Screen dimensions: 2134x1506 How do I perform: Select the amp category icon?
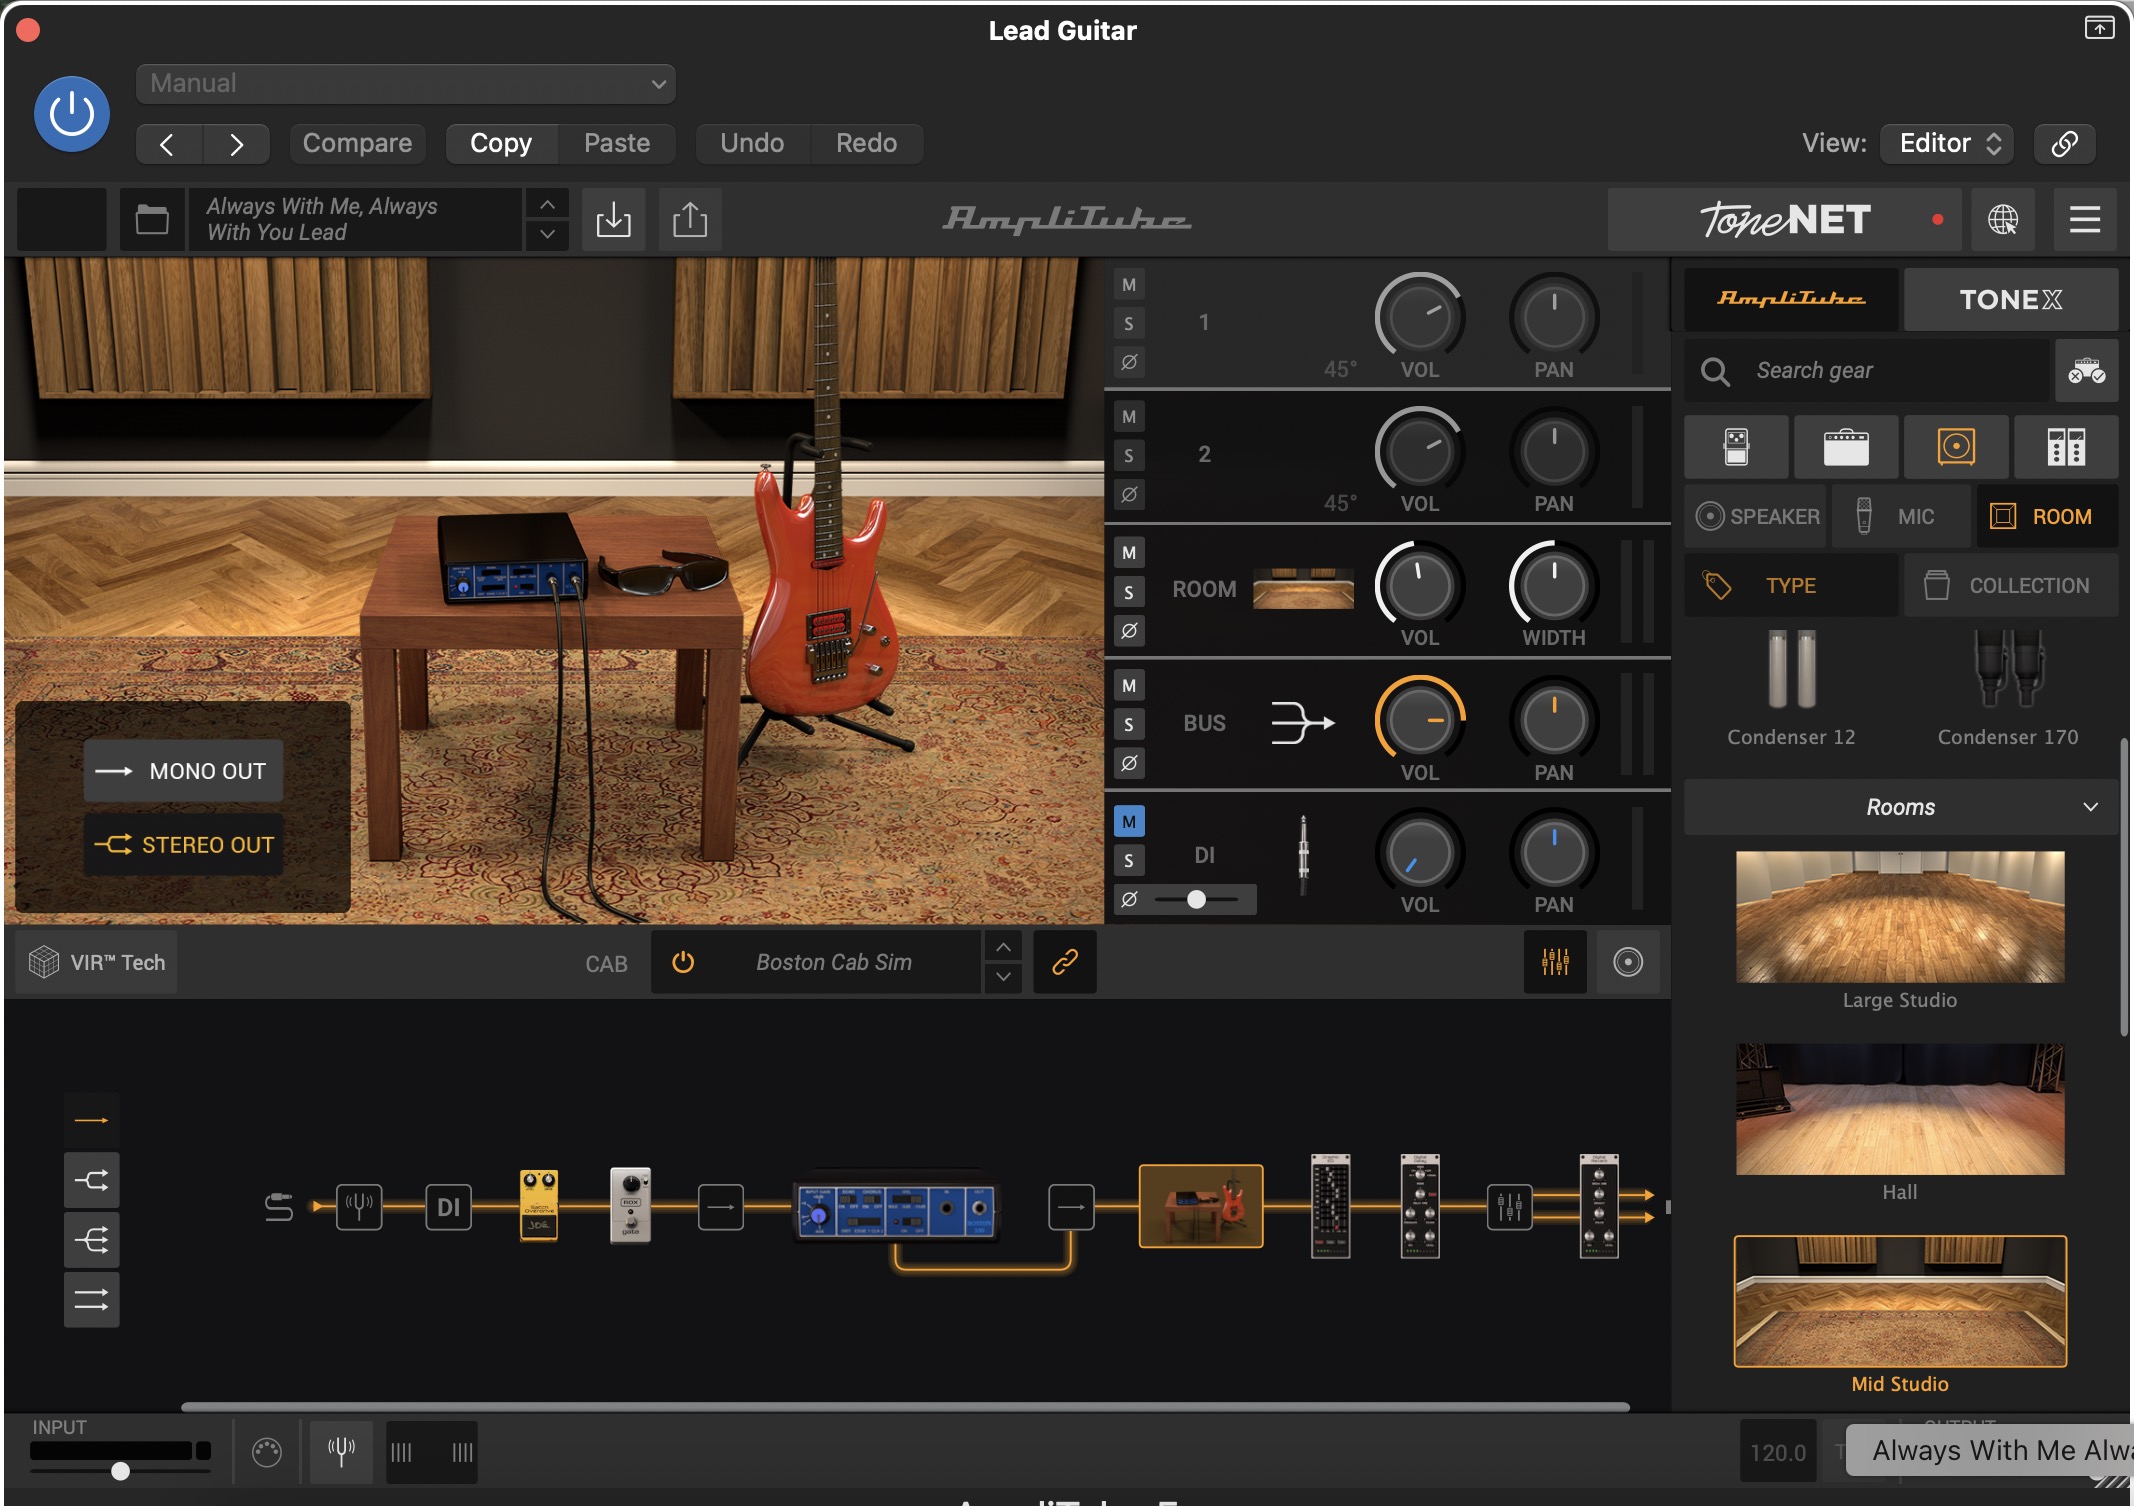click(x=1846, y=447)
